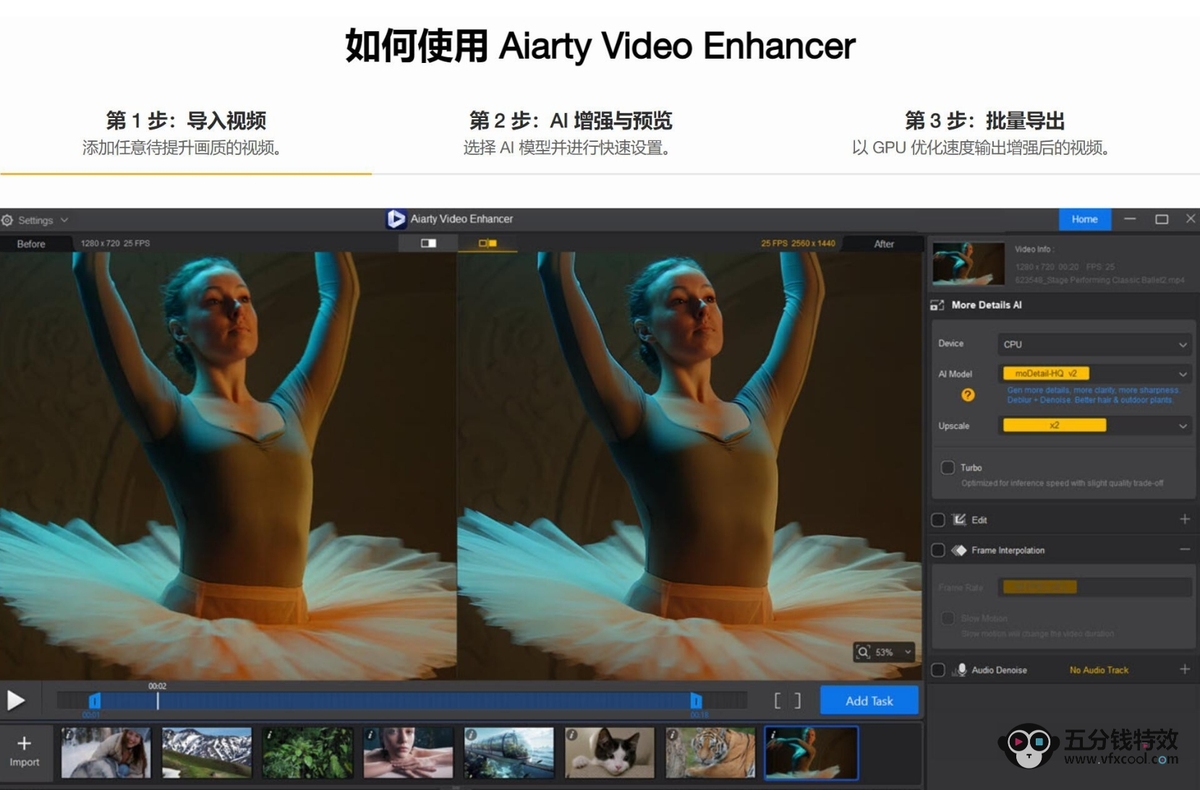Toggle the Slow Motion checkbox
Image resolution: width=1200 pixels, height=790 pixels.
point(947,618)
